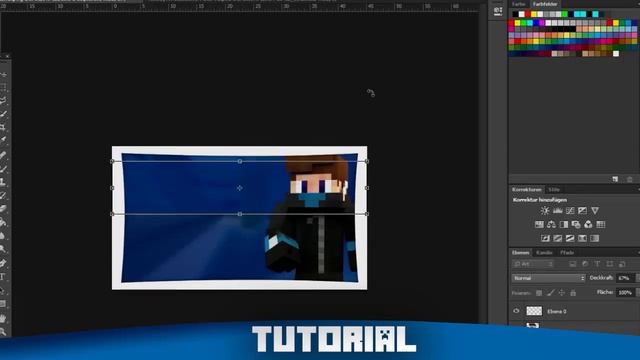Add a Hue/Saturation adjustment
The image size is (640, 360).
[539, 224]
